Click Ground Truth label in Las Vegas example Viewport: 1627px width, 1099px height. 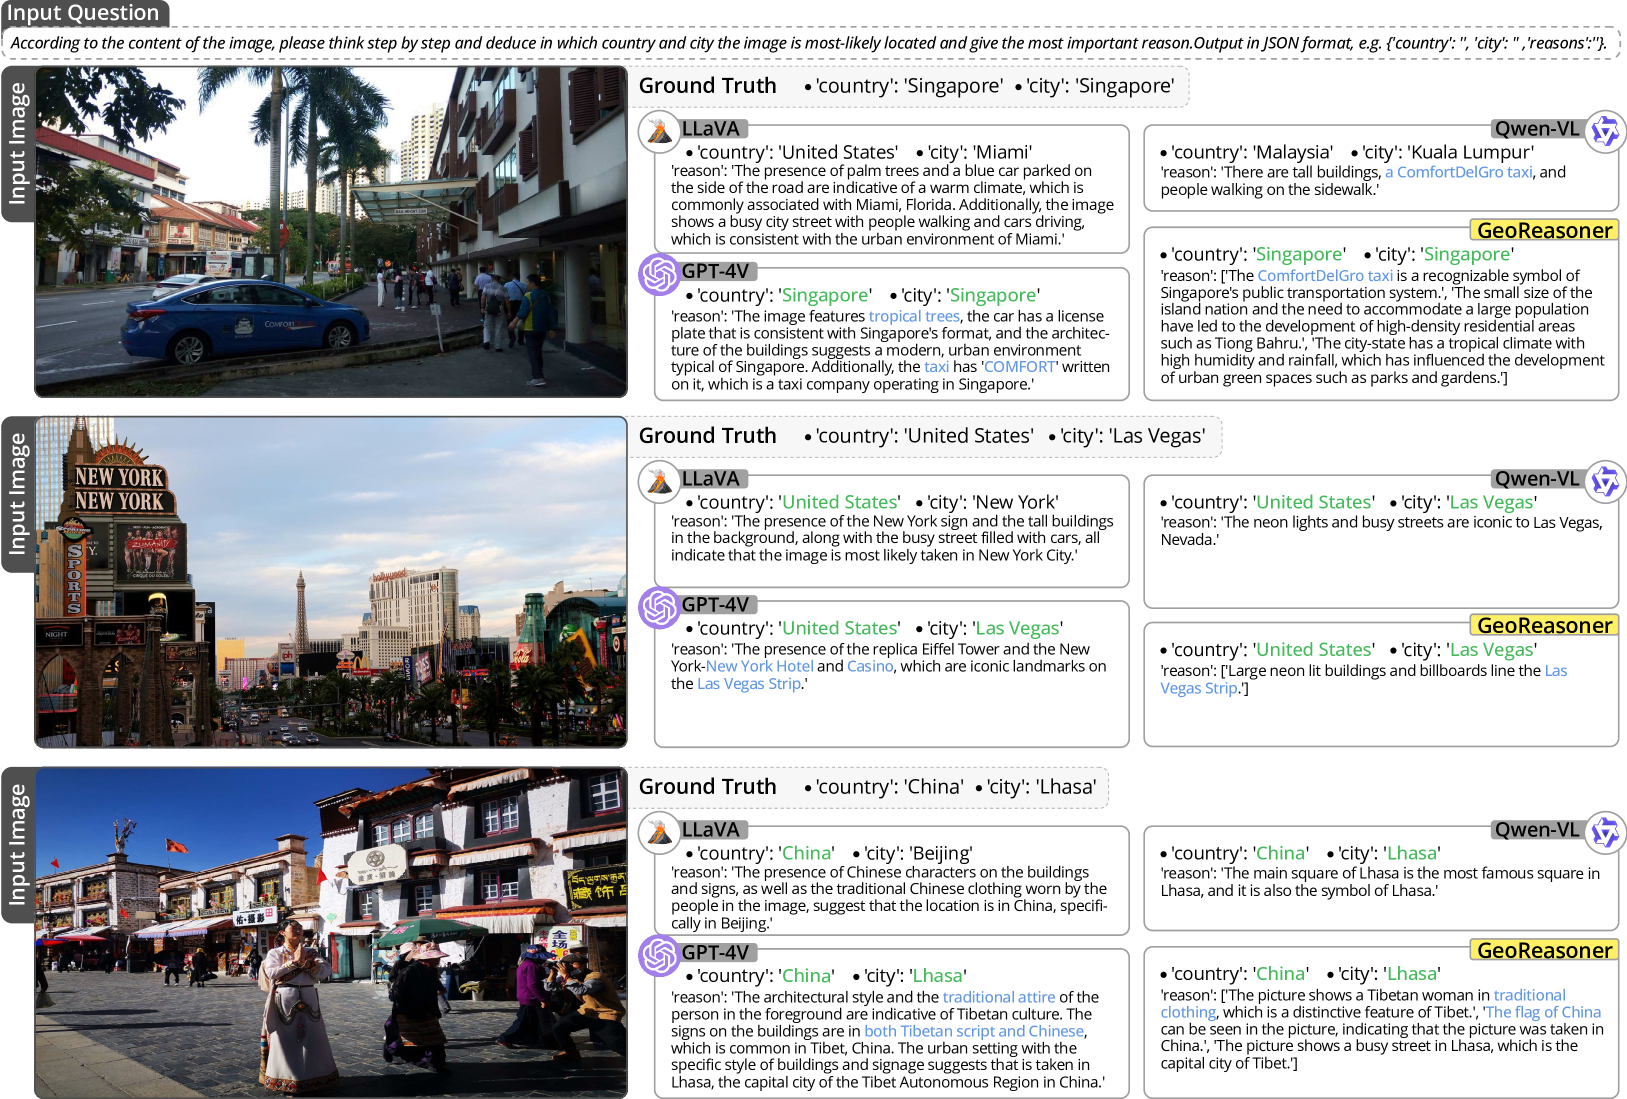click(708, 436)
